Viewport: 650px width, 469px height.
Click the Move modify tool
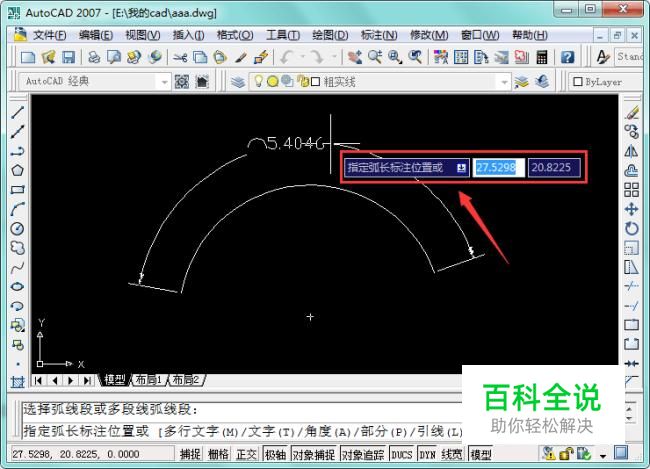[631, 209]
